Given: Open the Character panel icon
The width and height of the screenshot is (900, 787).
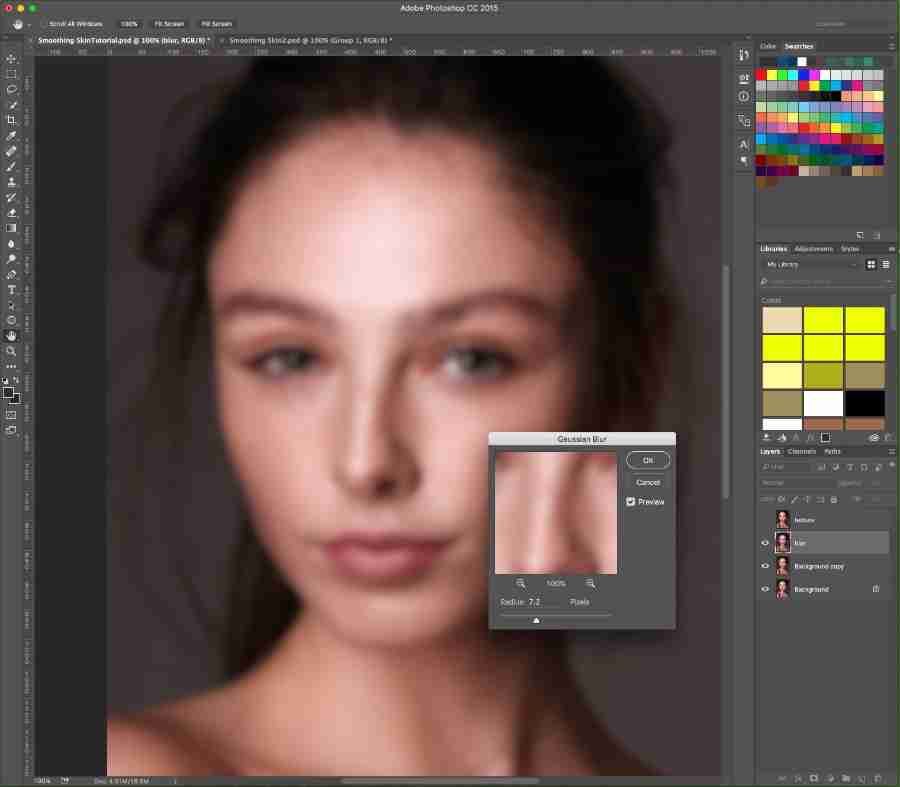Looking at the screenshot, I should pyautogui.click(x=744, y=144).
